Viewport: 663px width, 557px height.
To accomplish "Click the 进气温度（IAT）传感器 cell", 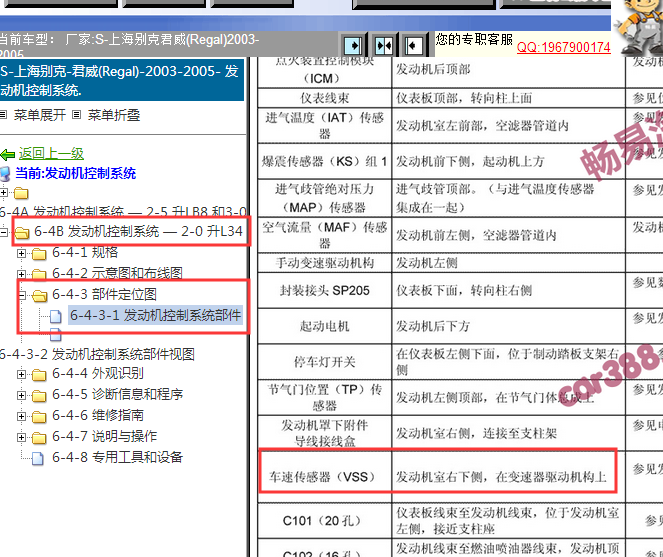I will 324,126.
